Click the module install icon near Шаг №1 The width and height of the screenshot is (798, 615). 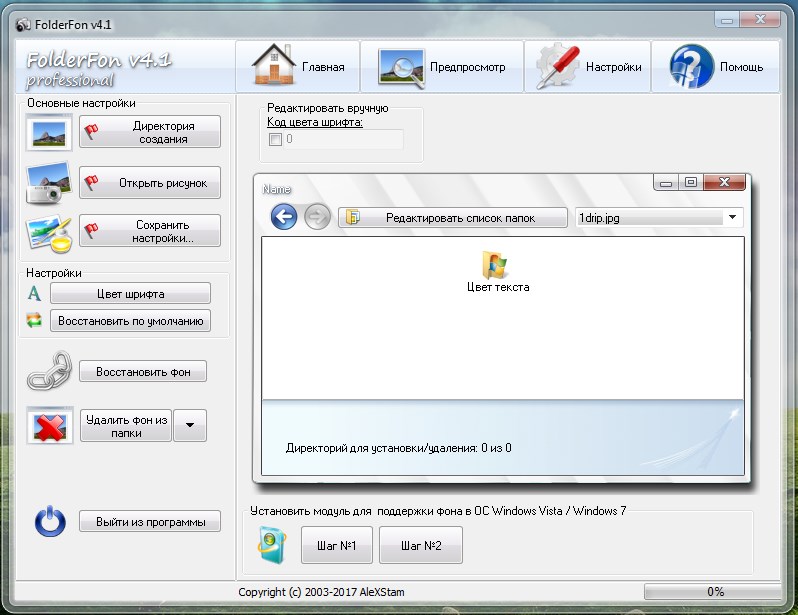[272, 544]
